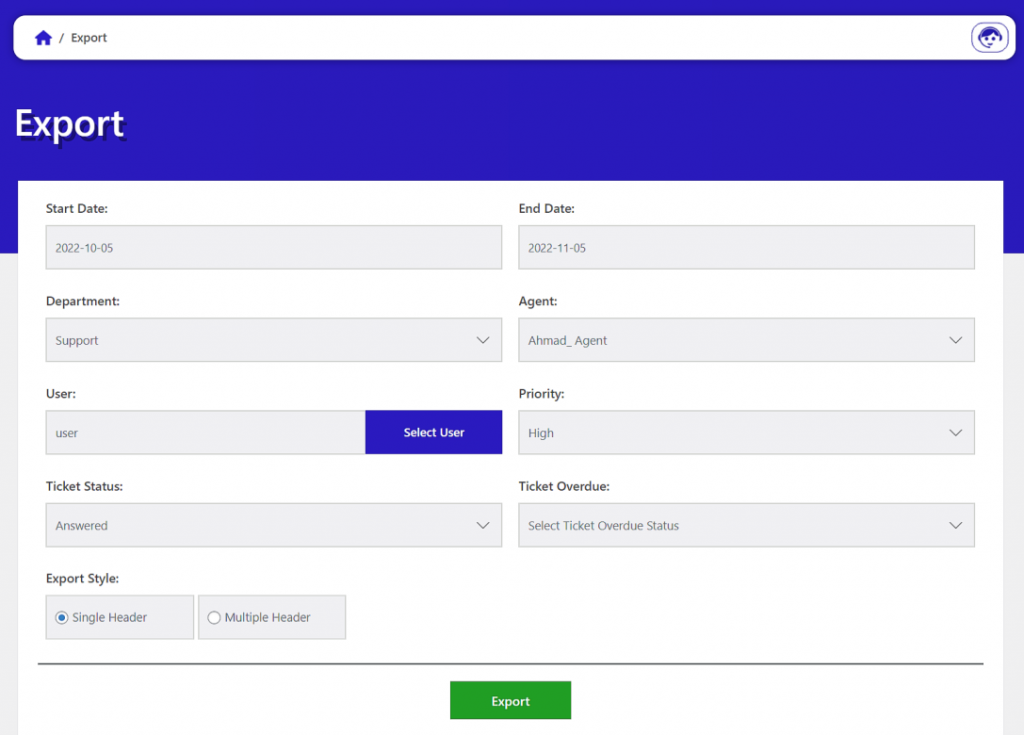Open the support avatar icon top right

989,37
